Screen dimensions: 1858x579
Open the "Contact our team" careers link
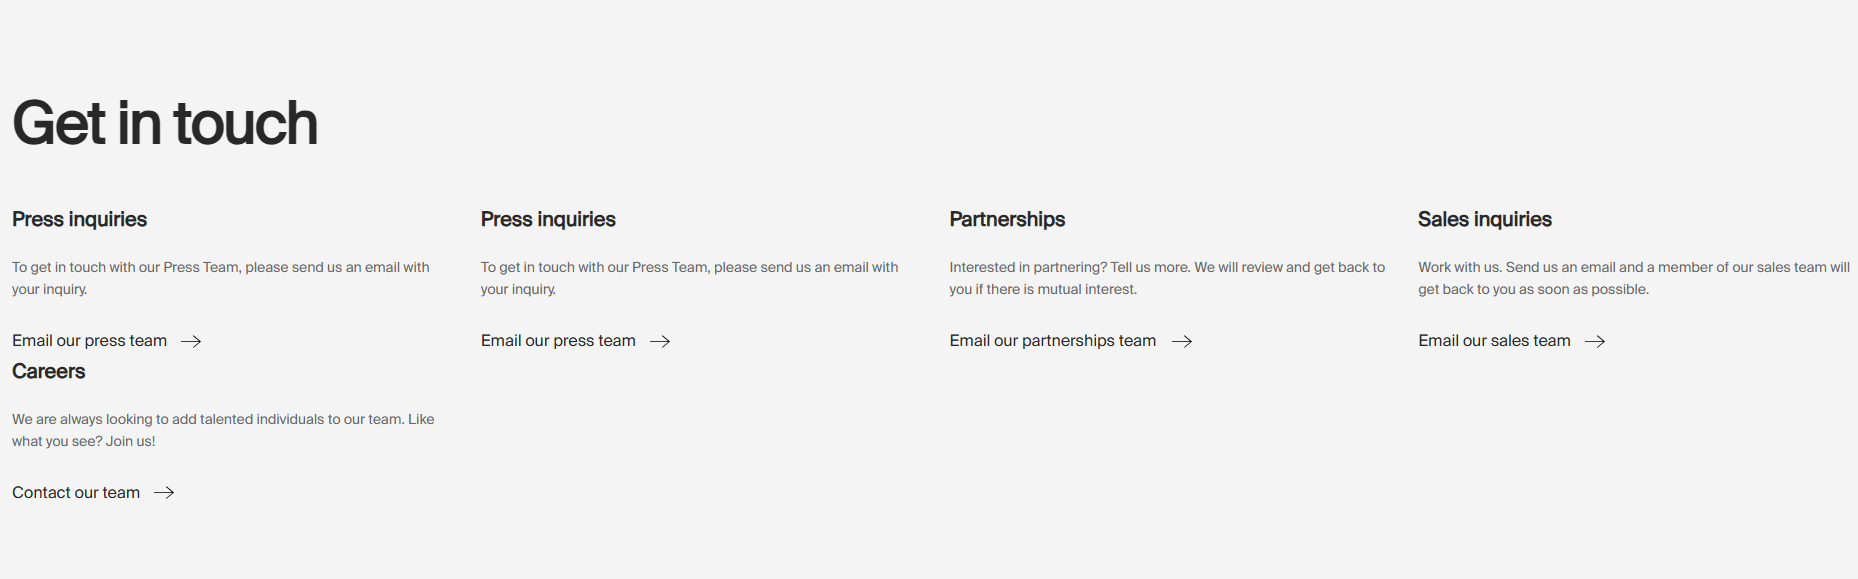click(x=76, y=492)
